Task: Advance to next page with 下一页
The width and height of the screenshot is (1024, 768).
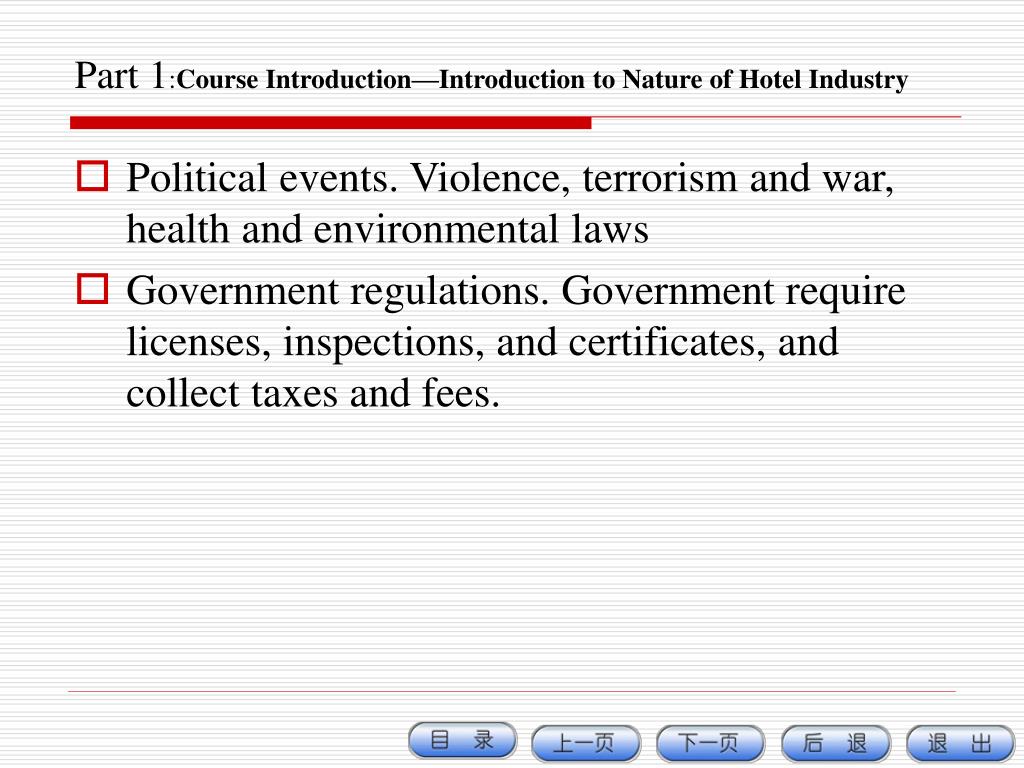Action: (711, 744)
